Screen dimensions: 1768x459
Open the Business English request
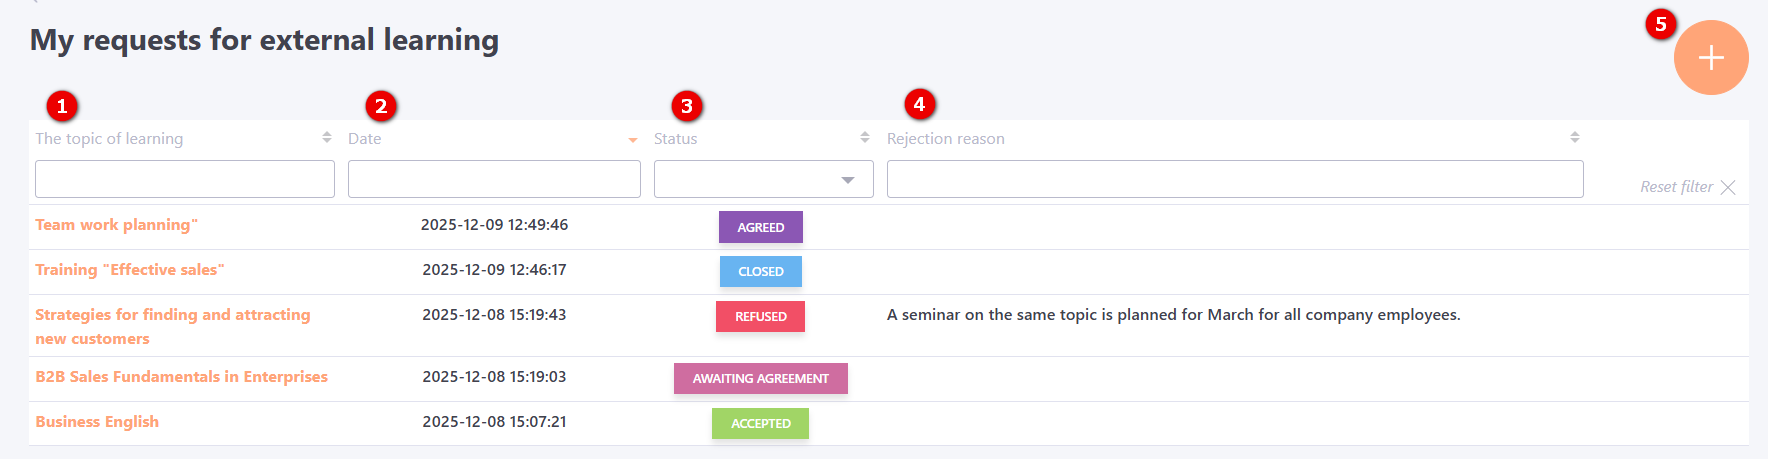(97, 422)
